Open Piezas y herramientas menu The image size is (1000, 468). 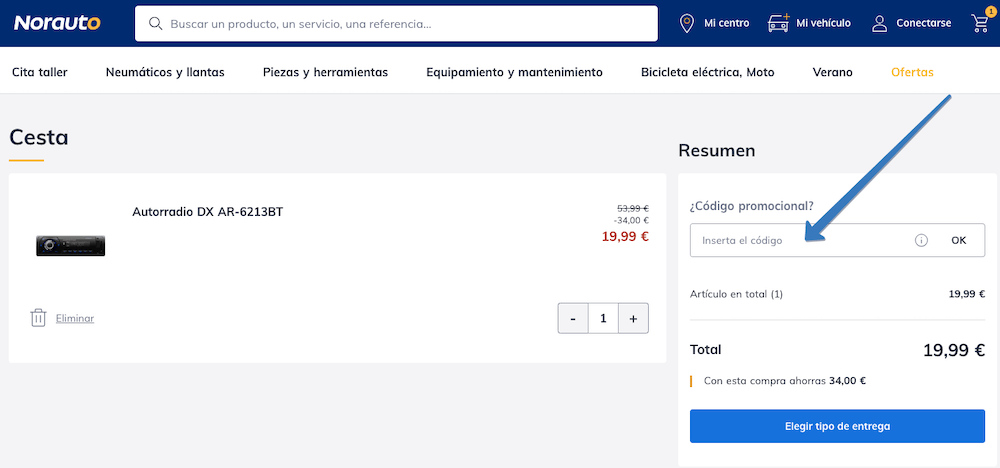pyautogui.click(x=325, y=72)
